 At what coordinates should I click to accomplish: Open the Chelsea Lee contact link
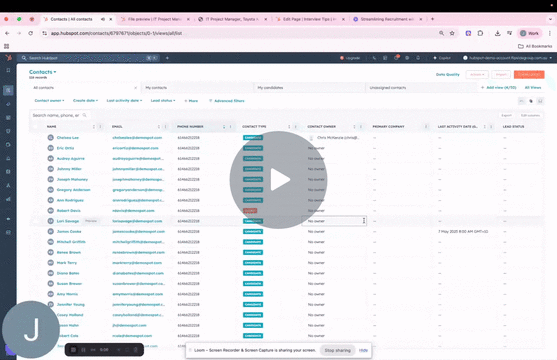(68, 138)
